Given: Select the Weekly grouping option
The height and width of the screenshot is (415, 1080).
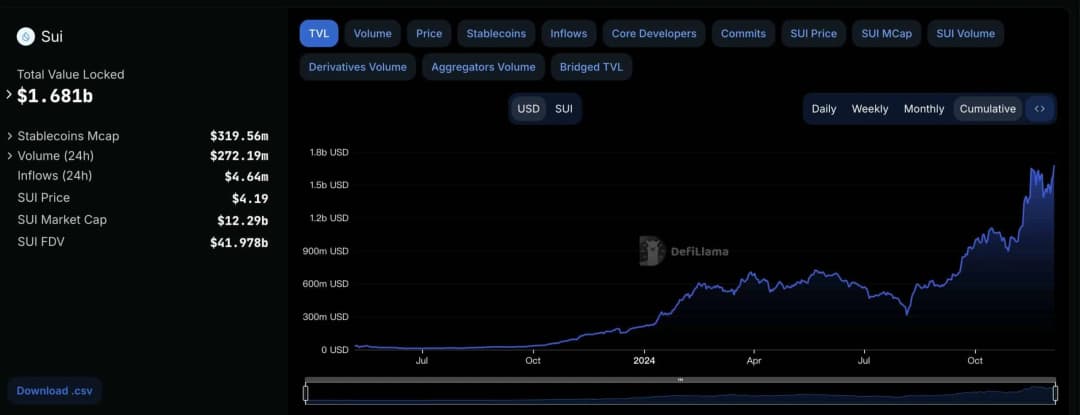Looking at the screenshot, I should tap(869, 109).
